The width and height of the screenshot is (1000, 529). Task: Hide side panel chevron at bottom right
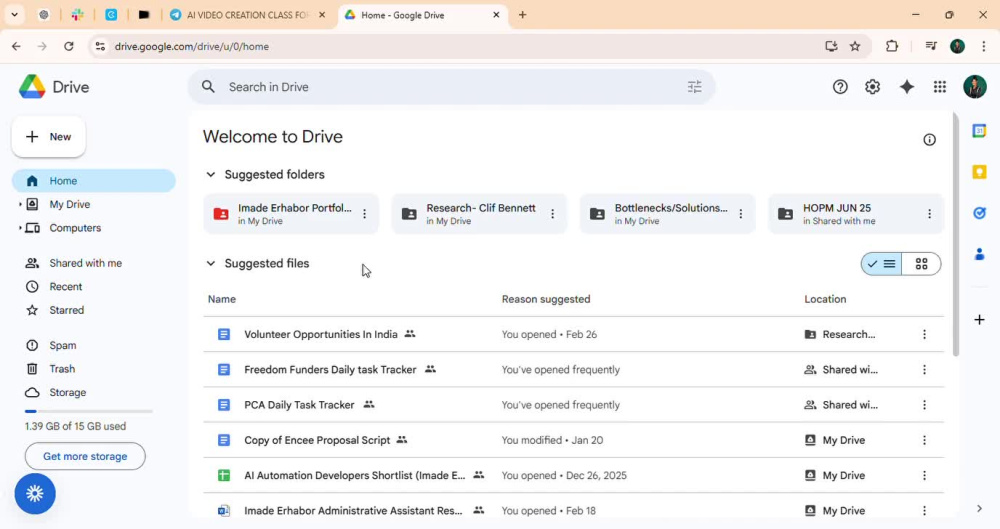979,509
